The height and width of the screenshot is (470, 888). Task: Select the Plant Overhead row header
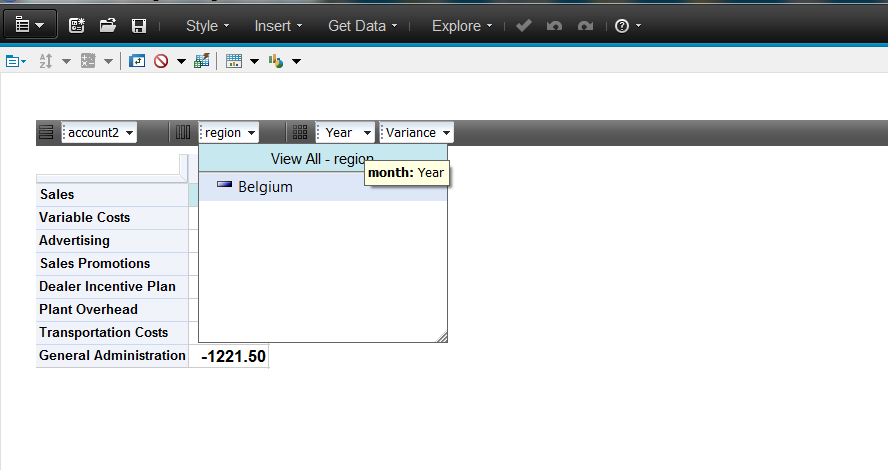[x=112, y=310]
